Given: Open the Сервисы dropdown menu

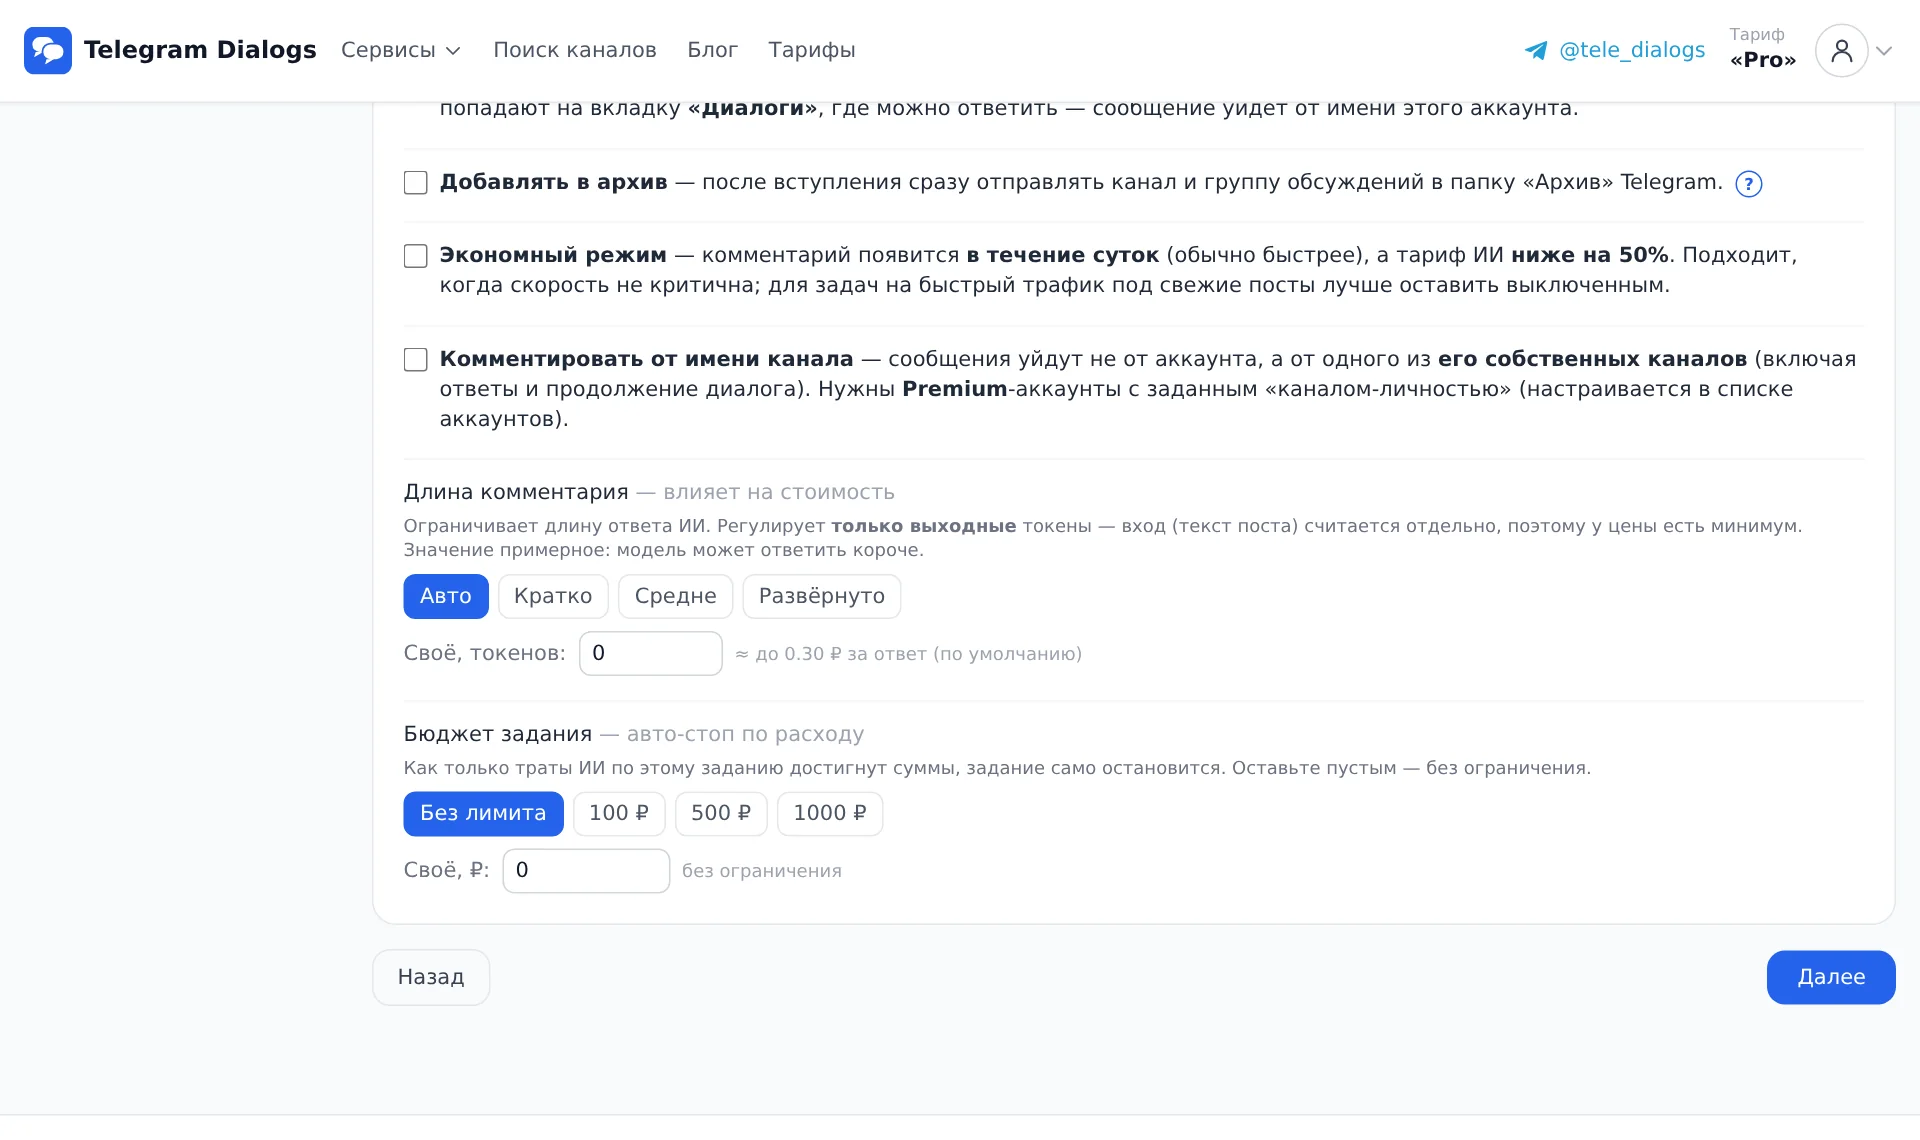Looking at the screenshot, I should (400, 50).
